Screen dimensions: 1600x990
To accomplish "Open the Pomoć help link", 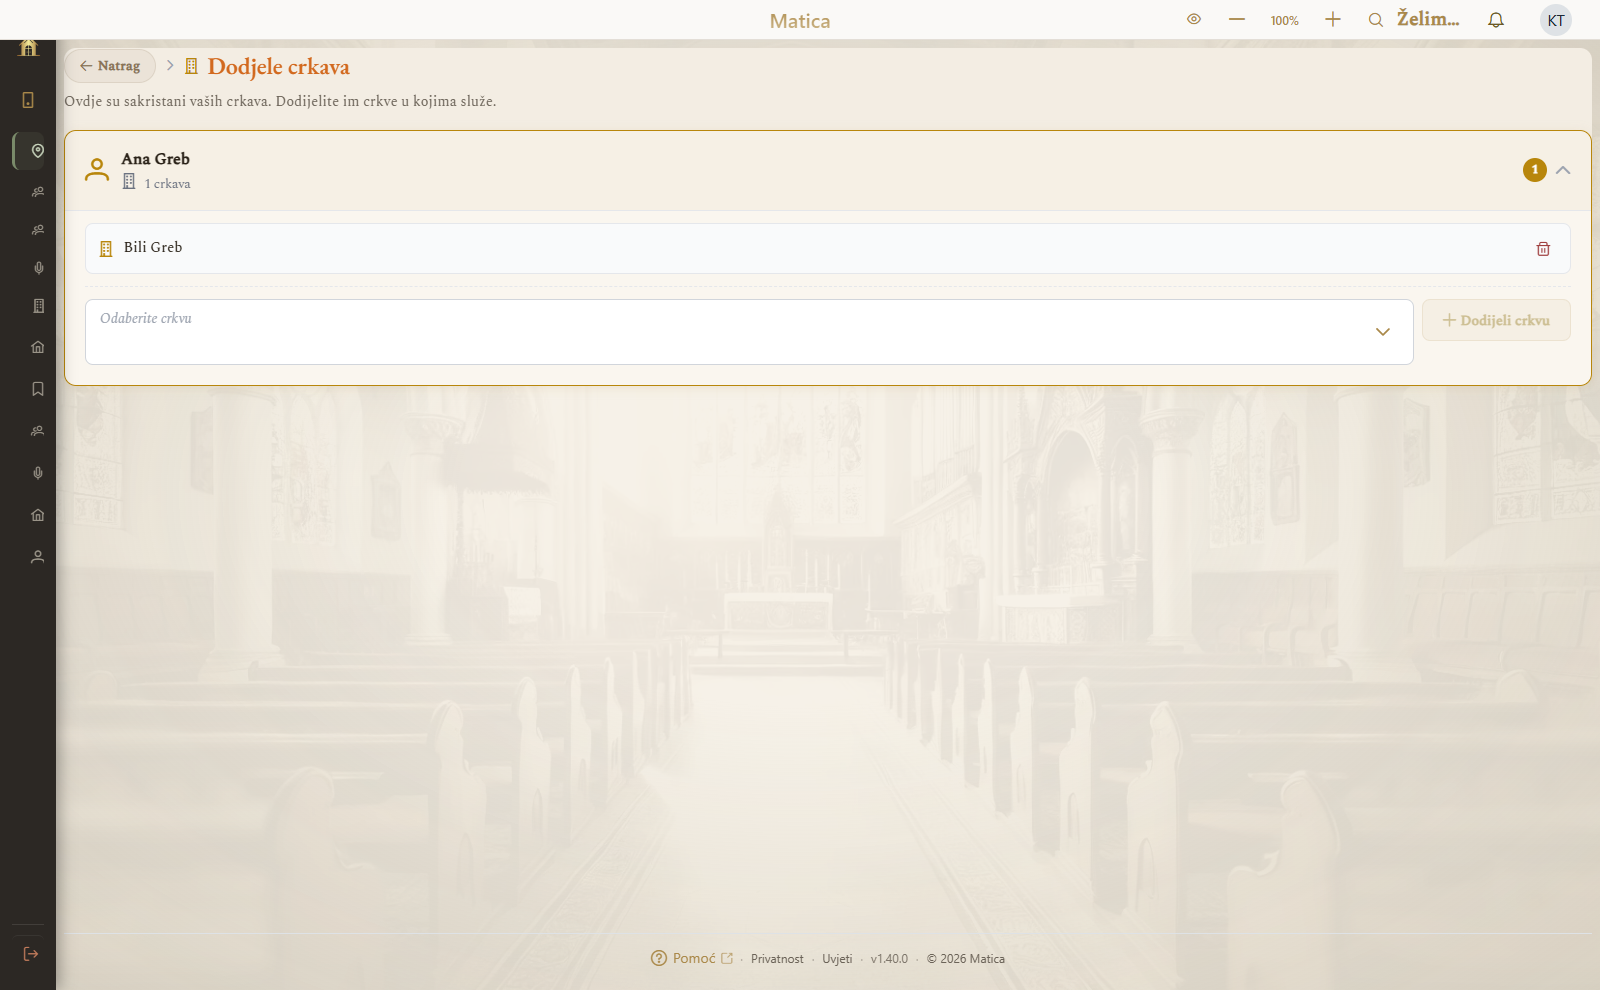I will pyautogui.click(x=692, y=958).
